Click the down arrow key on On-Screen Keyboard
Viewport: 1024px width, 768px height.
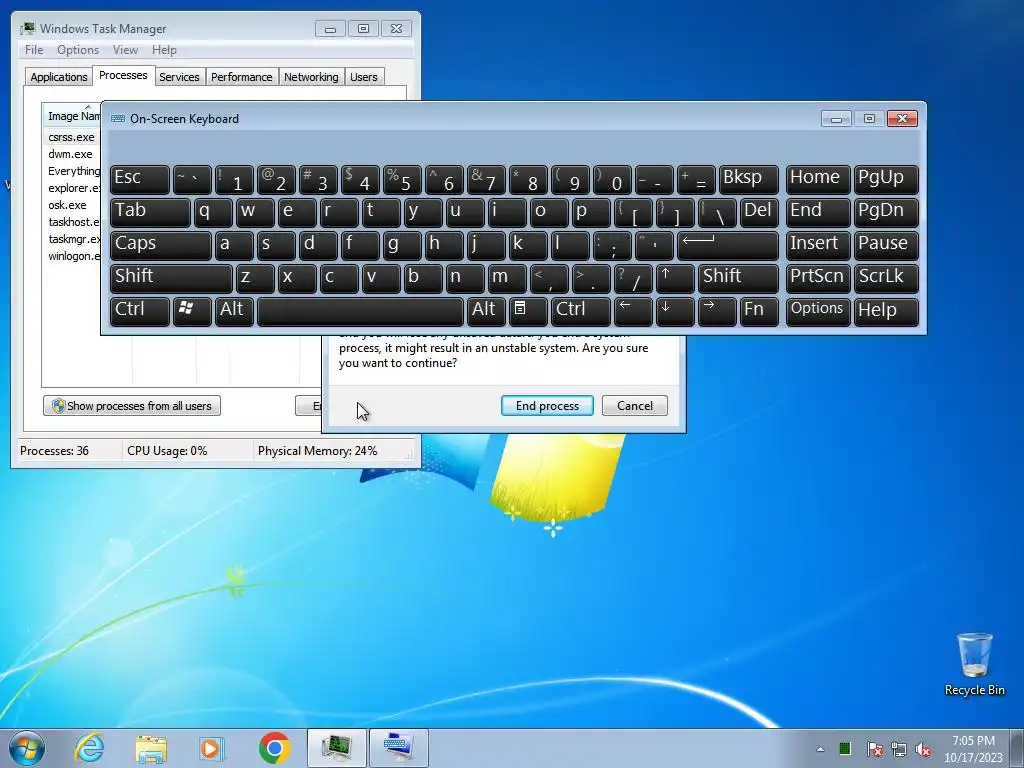coord(675,310)
